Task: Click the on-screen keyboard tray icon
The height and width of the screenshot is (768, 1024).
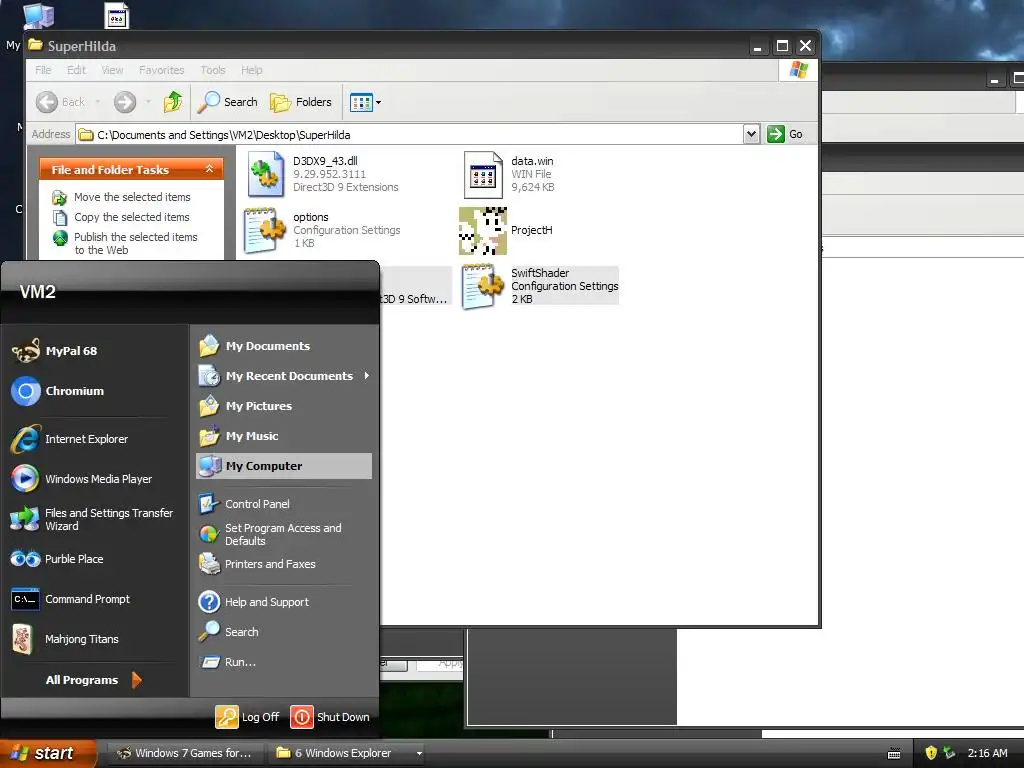Action: click(x=894, y=754)
